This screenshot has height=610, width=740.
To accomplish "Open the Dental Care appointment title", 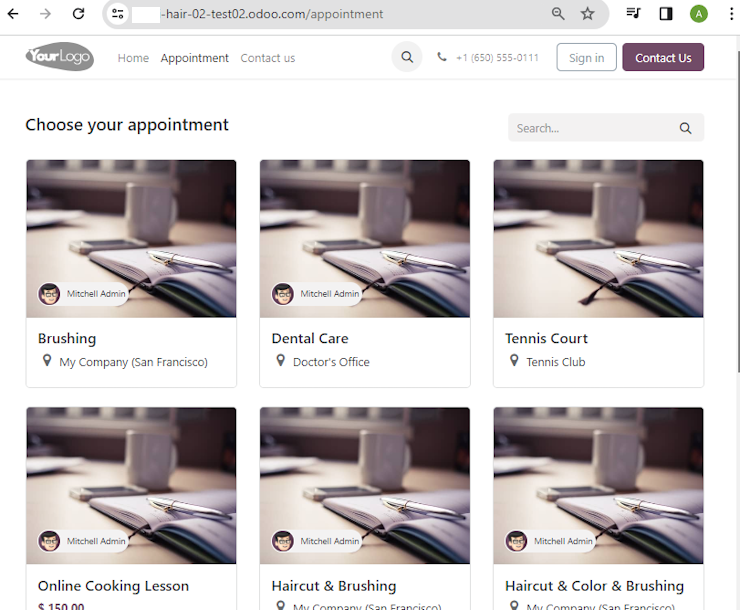I will click(310, 338).
